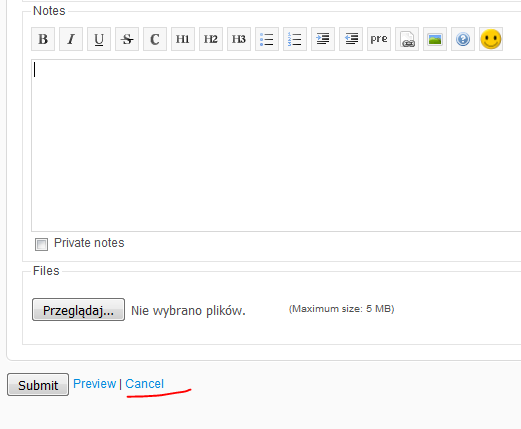This screenshot has width=521, height=429.
Task: Insert preformatted text block
Action: click(379, 39)
